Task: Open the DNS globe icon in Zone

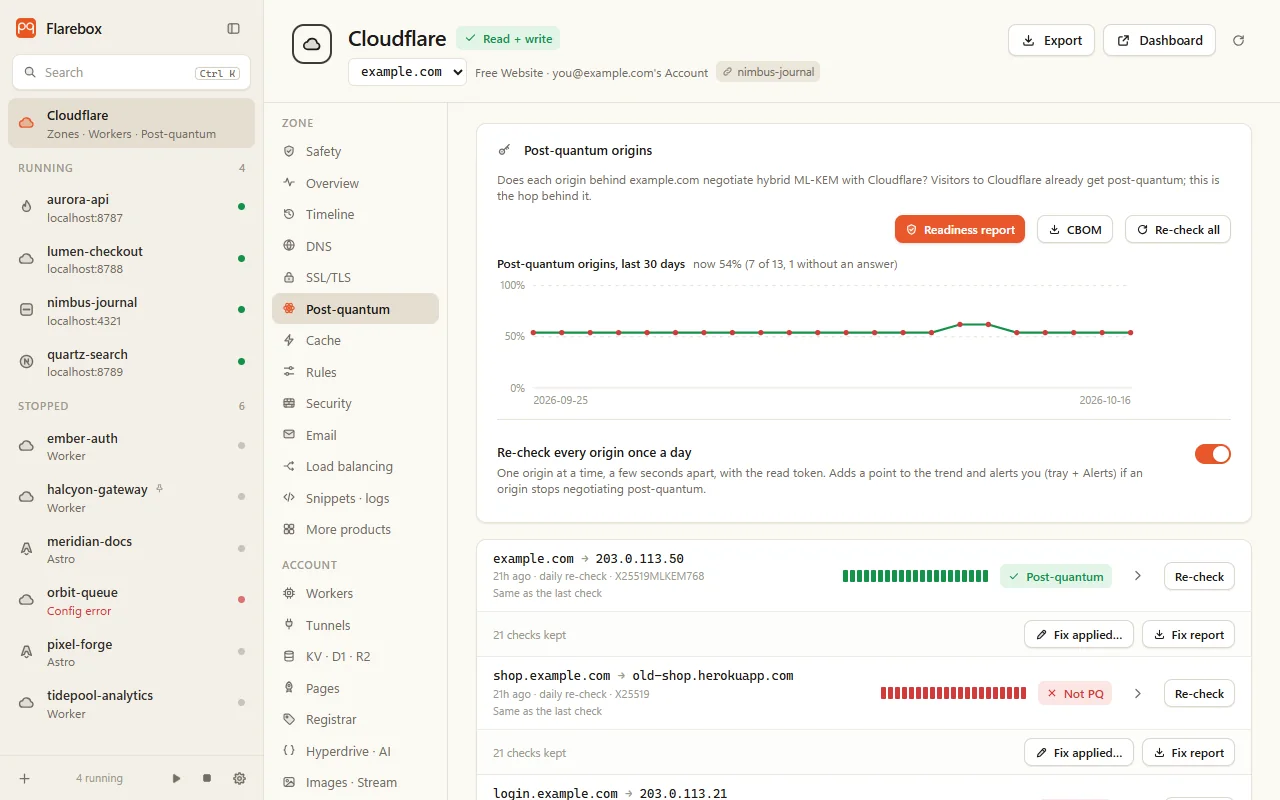Action: pos(289,246)
